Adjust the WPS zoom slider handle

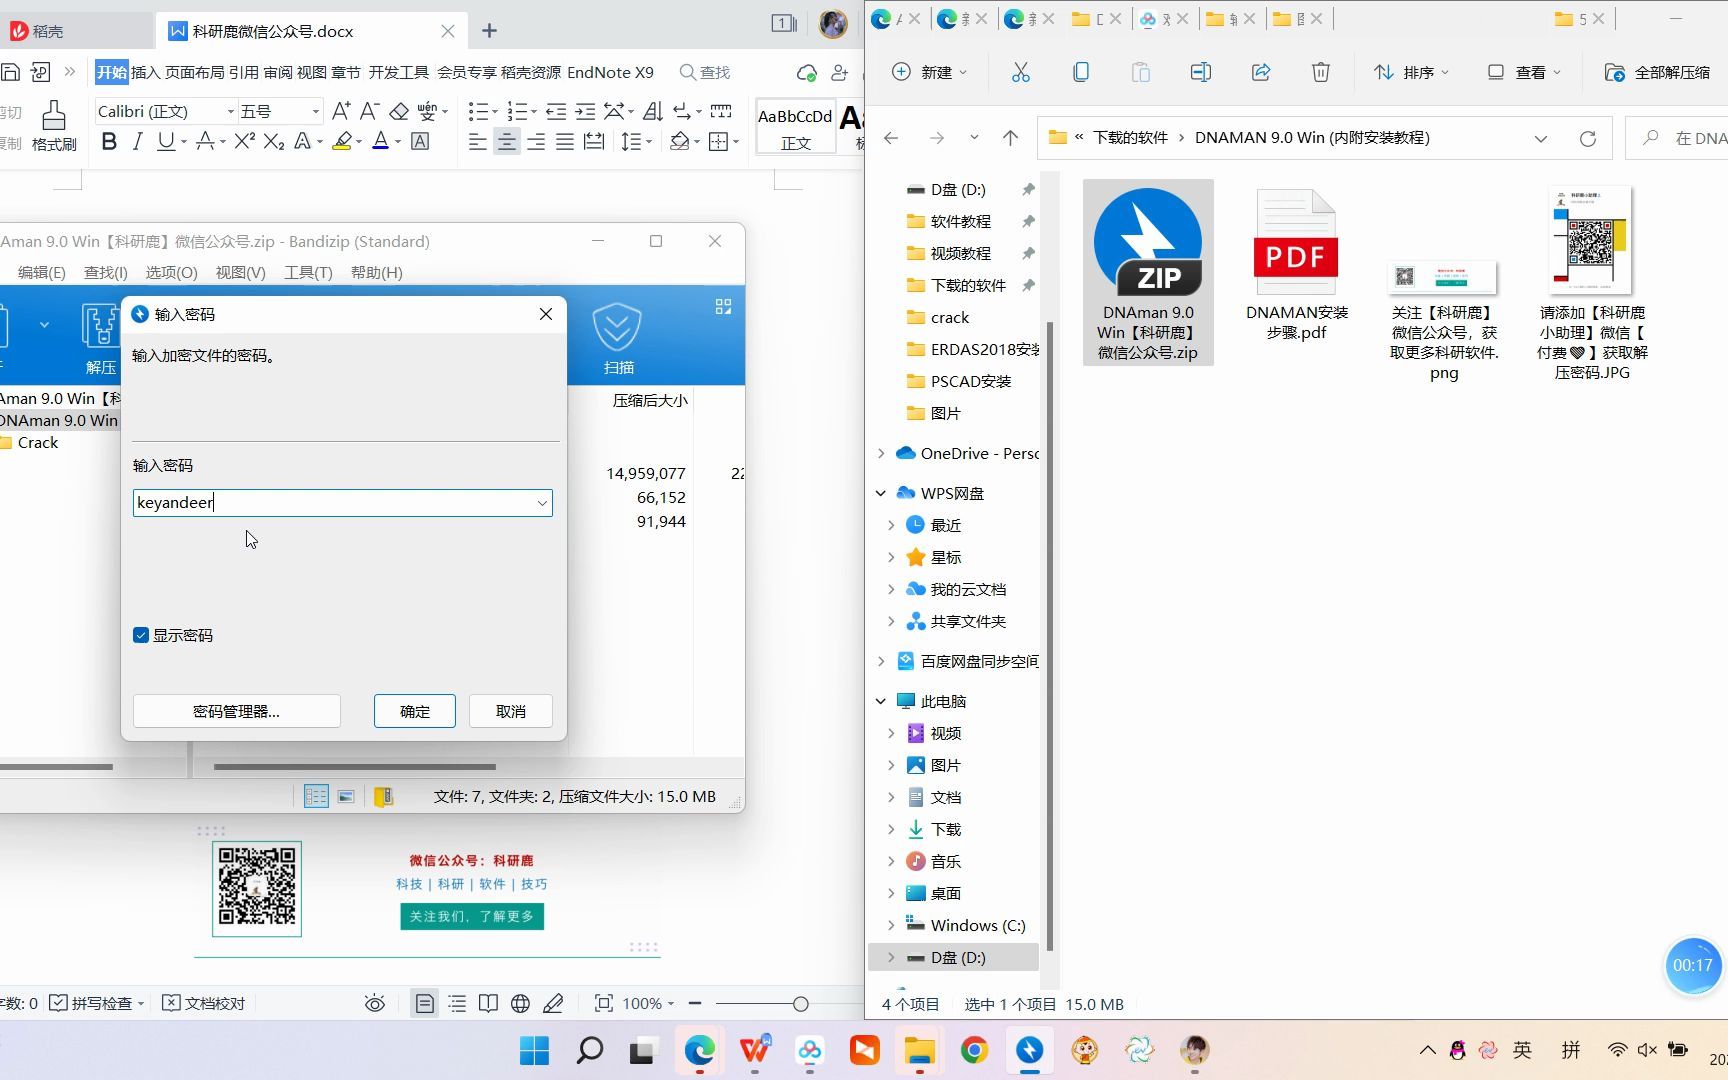tap(800, 1003)
